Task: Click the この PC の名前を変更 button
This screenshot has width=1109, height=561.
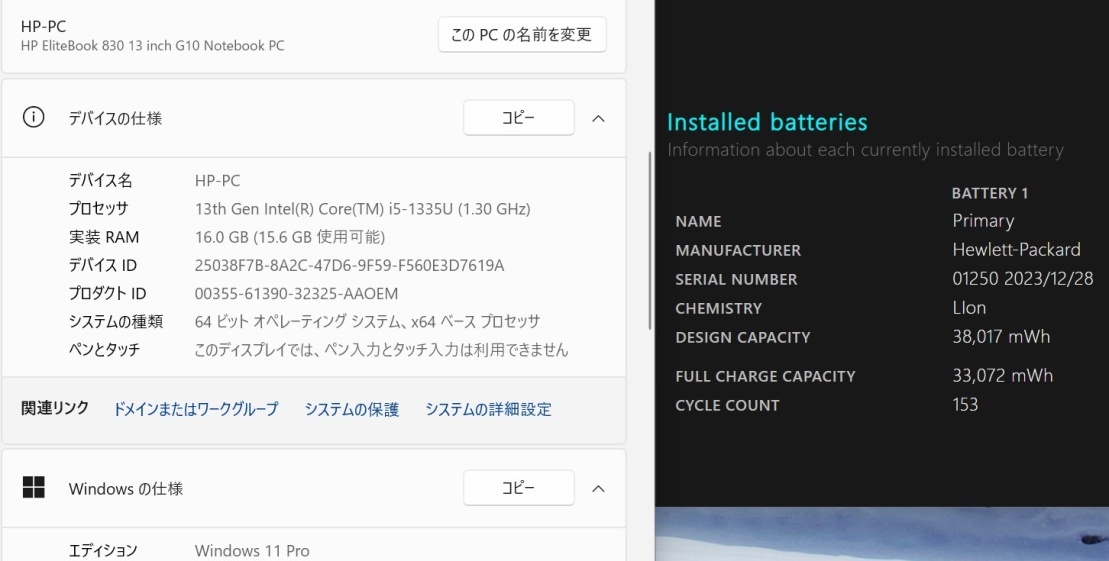Action: coord(521,35)
